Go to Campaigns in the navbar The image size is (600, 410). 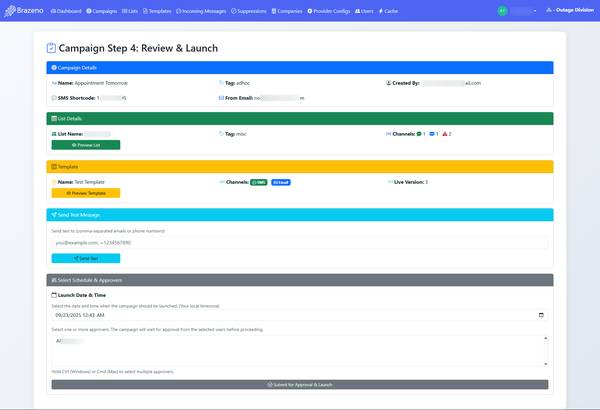click(102, 10)
